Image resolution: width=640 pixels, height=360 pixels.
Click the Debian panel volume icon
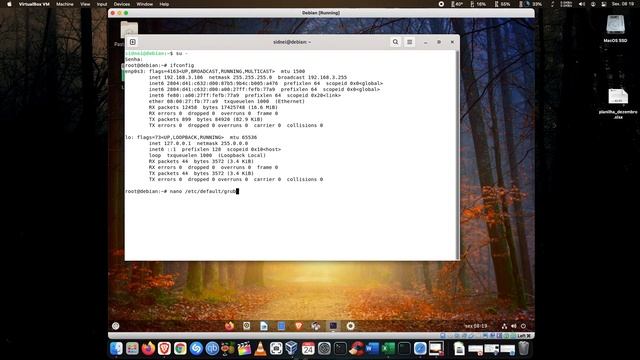514,326
